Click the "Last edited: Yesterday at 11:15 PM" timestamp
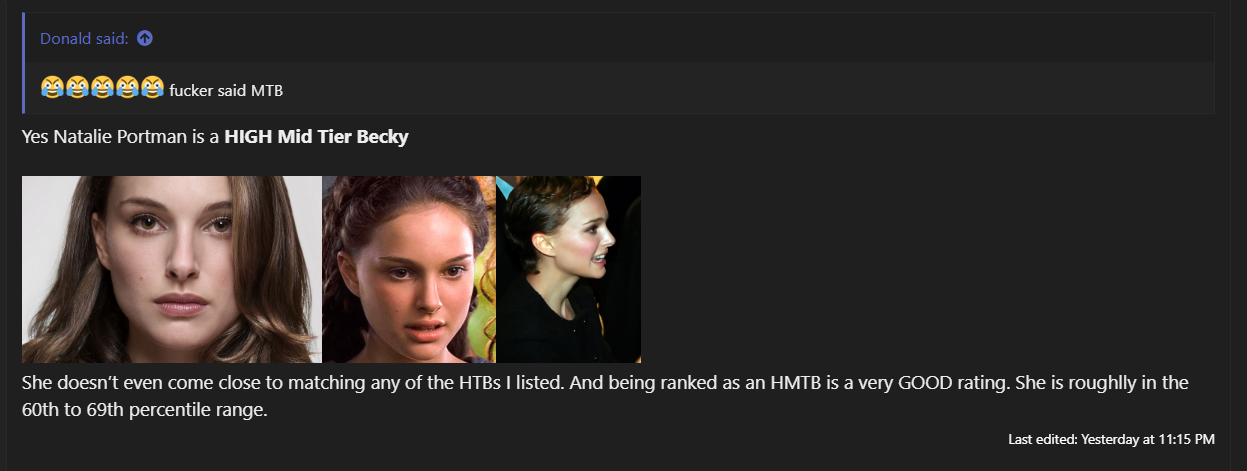The width and height of the screenshot is (1247, 471). (x=1111, y=439)
